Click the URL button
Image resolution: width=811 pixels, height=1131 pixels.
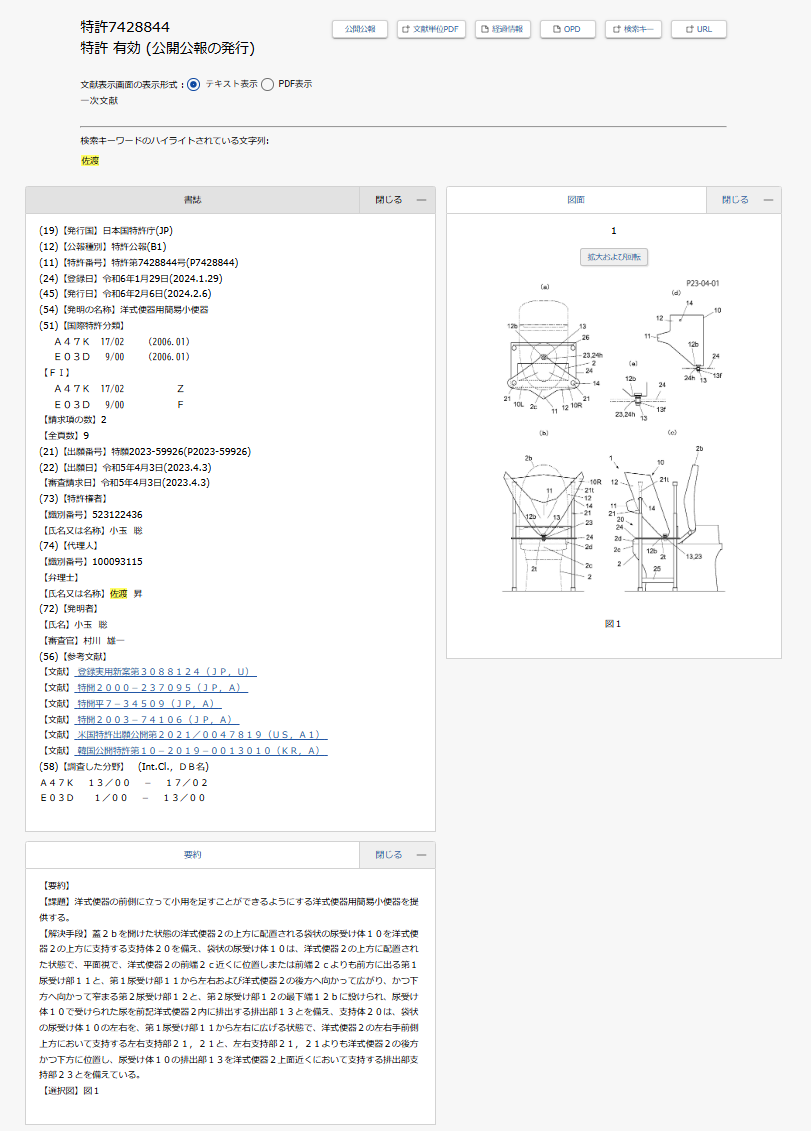tap(698, 29)
